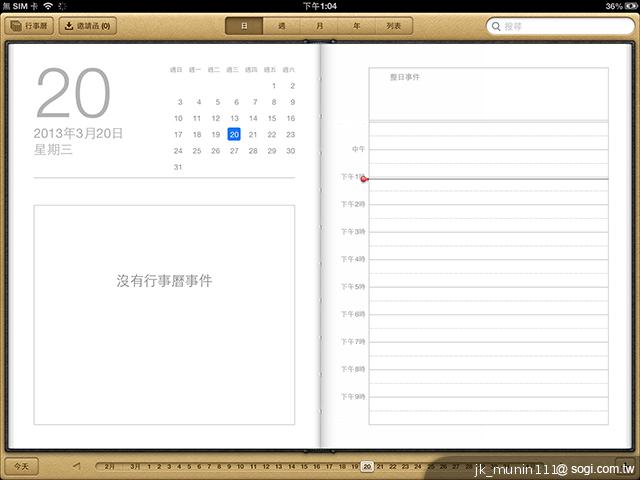Tap the 整日事件 all-day events area

[x=489, y=94]
